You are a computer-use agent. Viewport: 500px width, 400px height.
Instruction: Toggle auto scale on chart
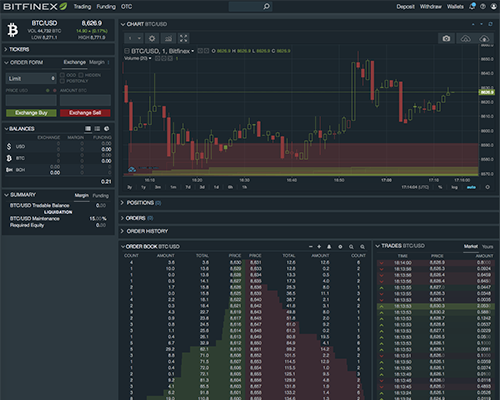(471, 187)
